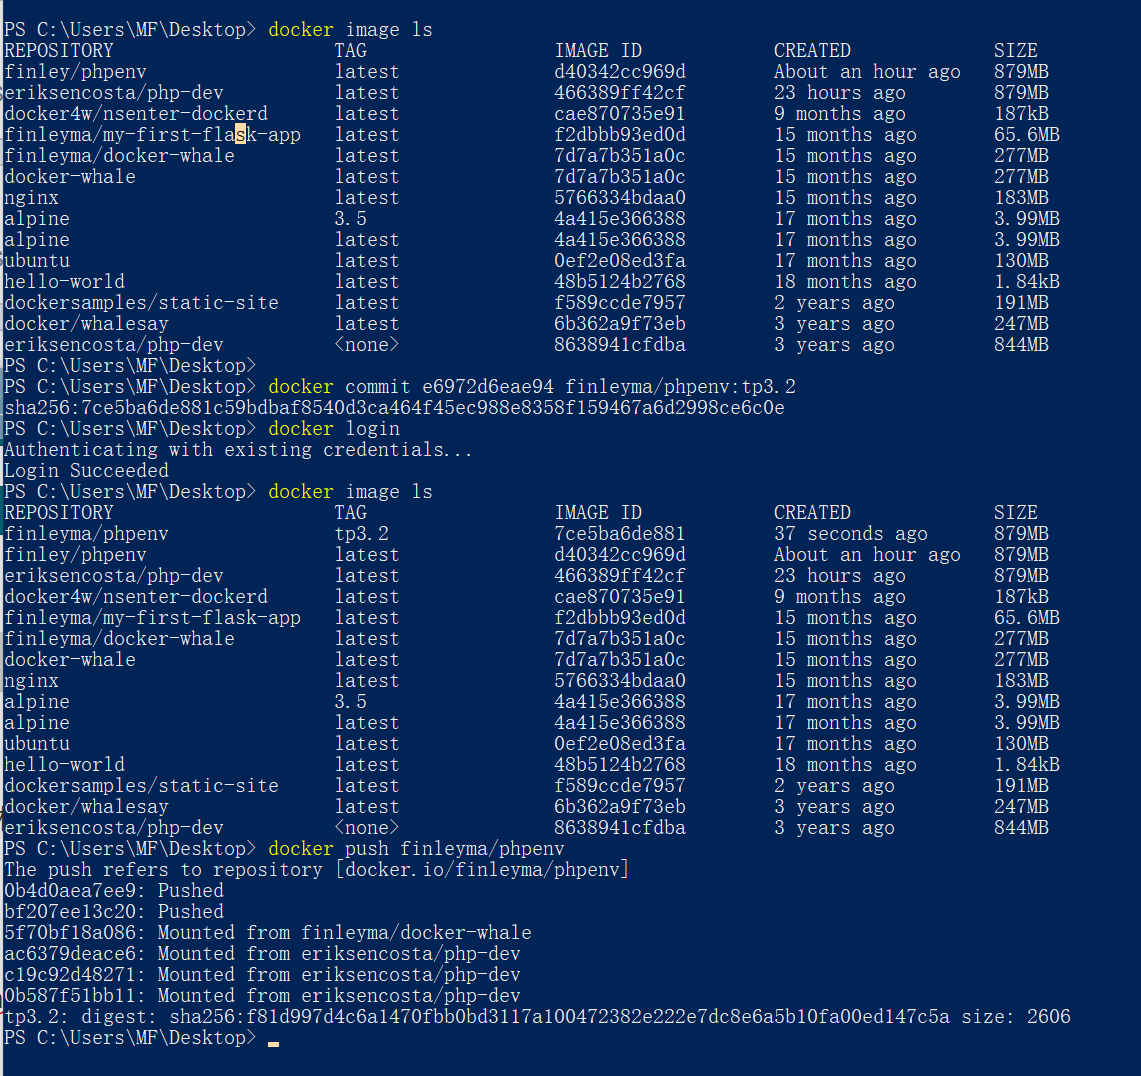
Task: Click the layer 0b4d0aea7ee9 Pushed line
Action: [x=114, y=891]
